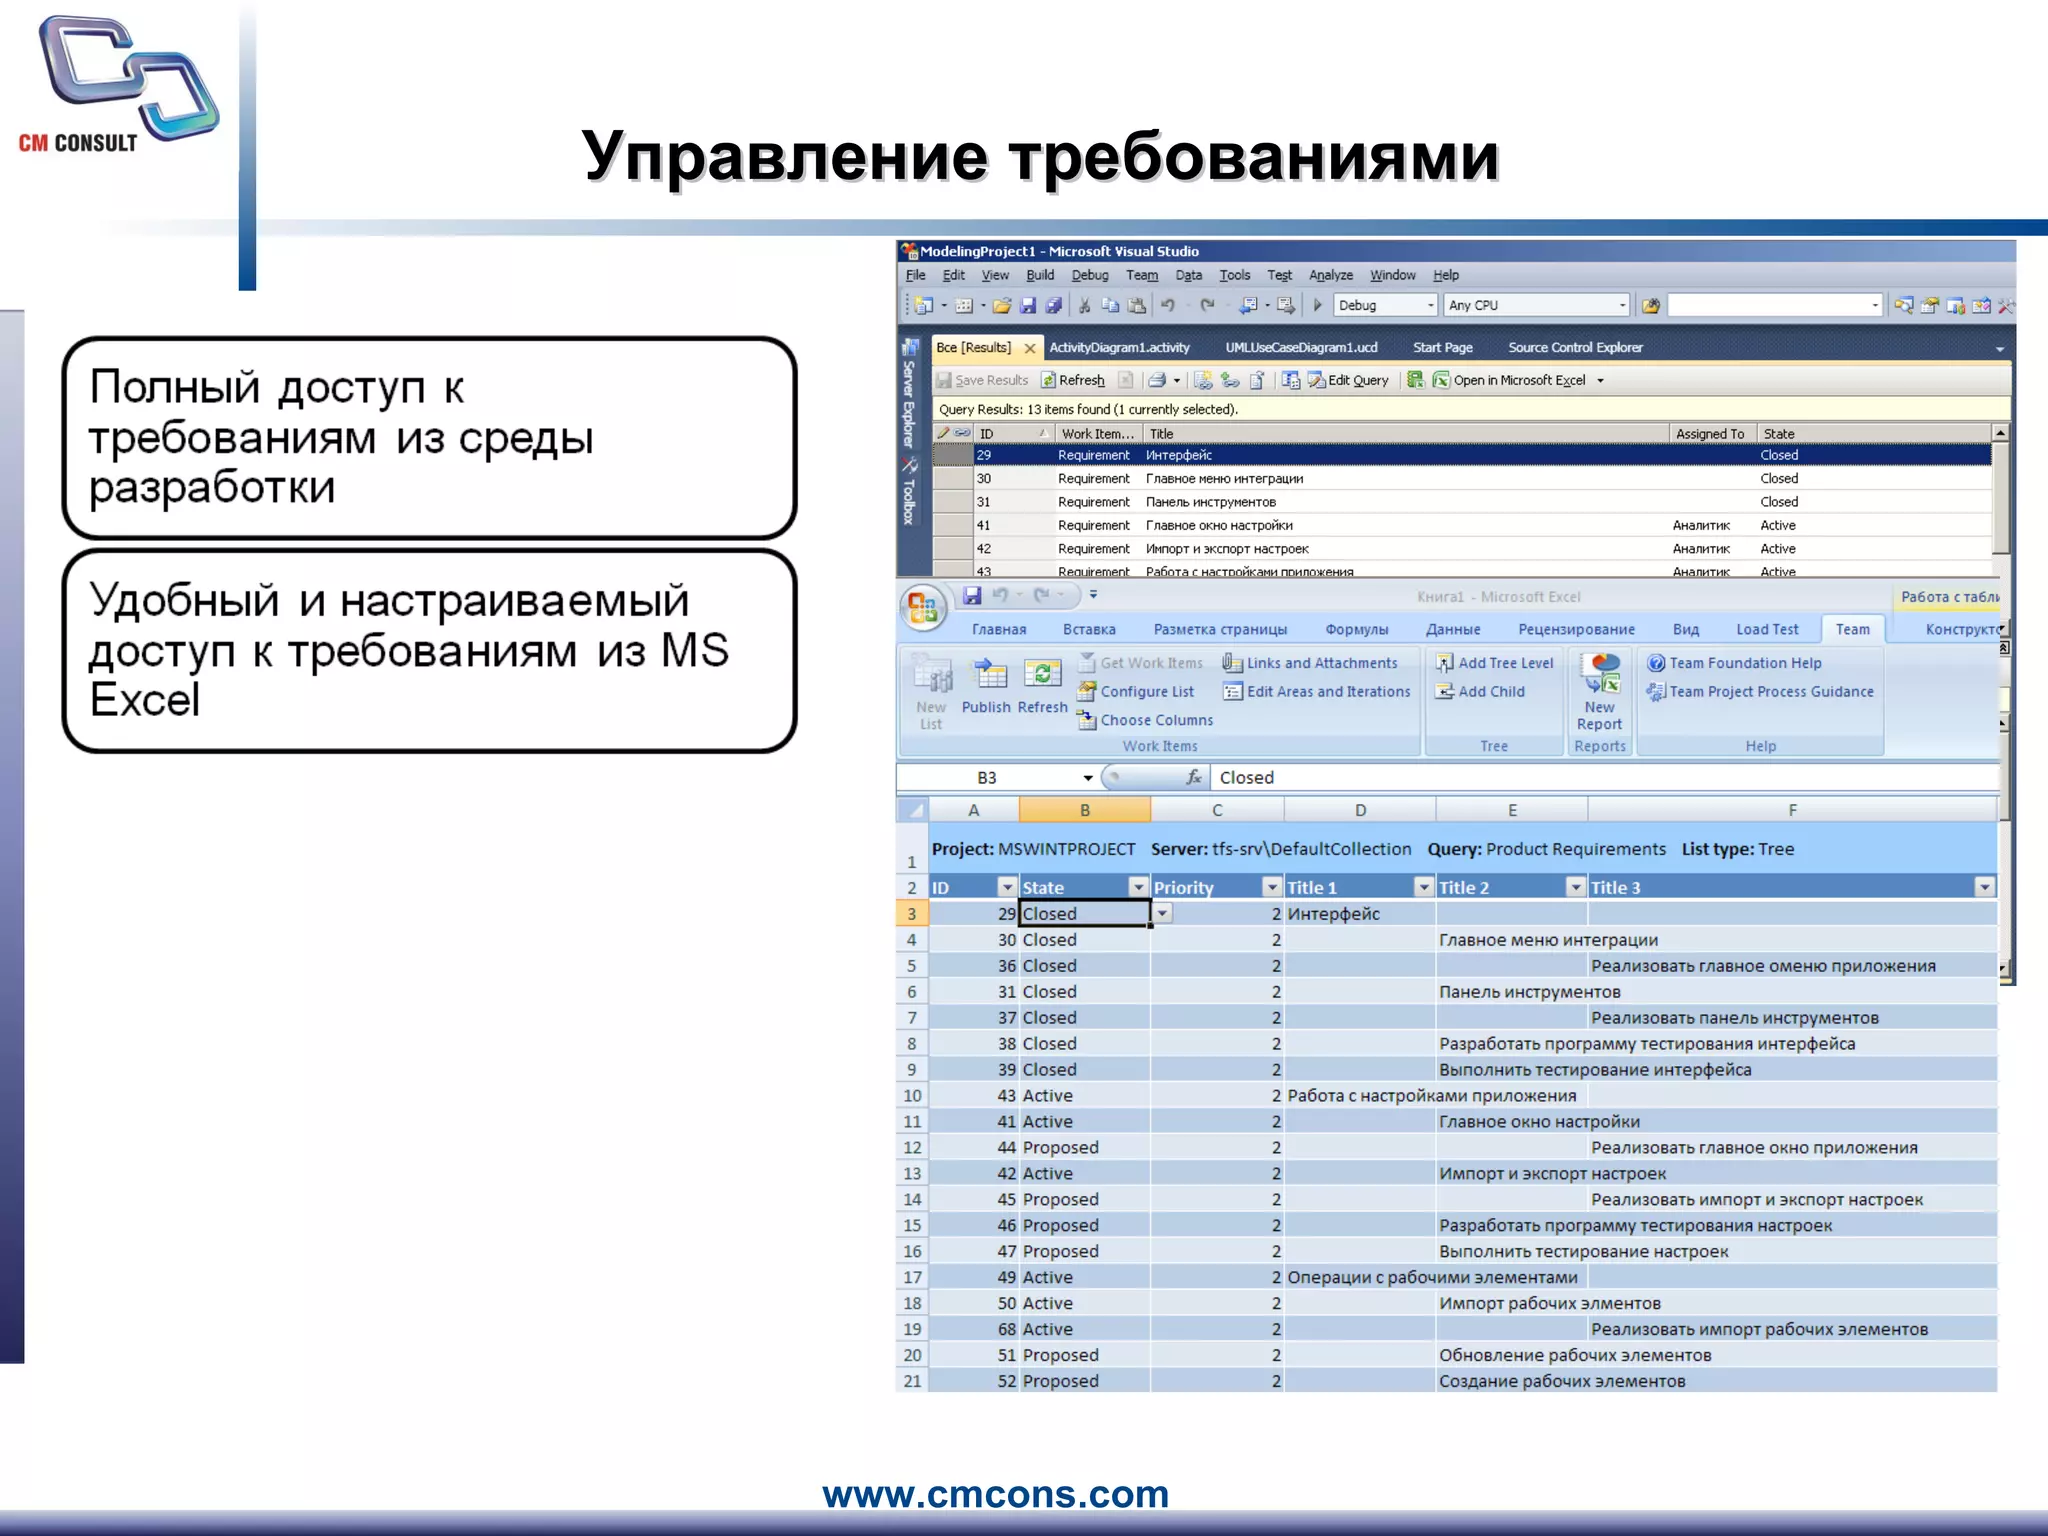The image size is (2048, 1536).
Task: Click the Links and Attachments icon in Excel
Action: 1233,663
